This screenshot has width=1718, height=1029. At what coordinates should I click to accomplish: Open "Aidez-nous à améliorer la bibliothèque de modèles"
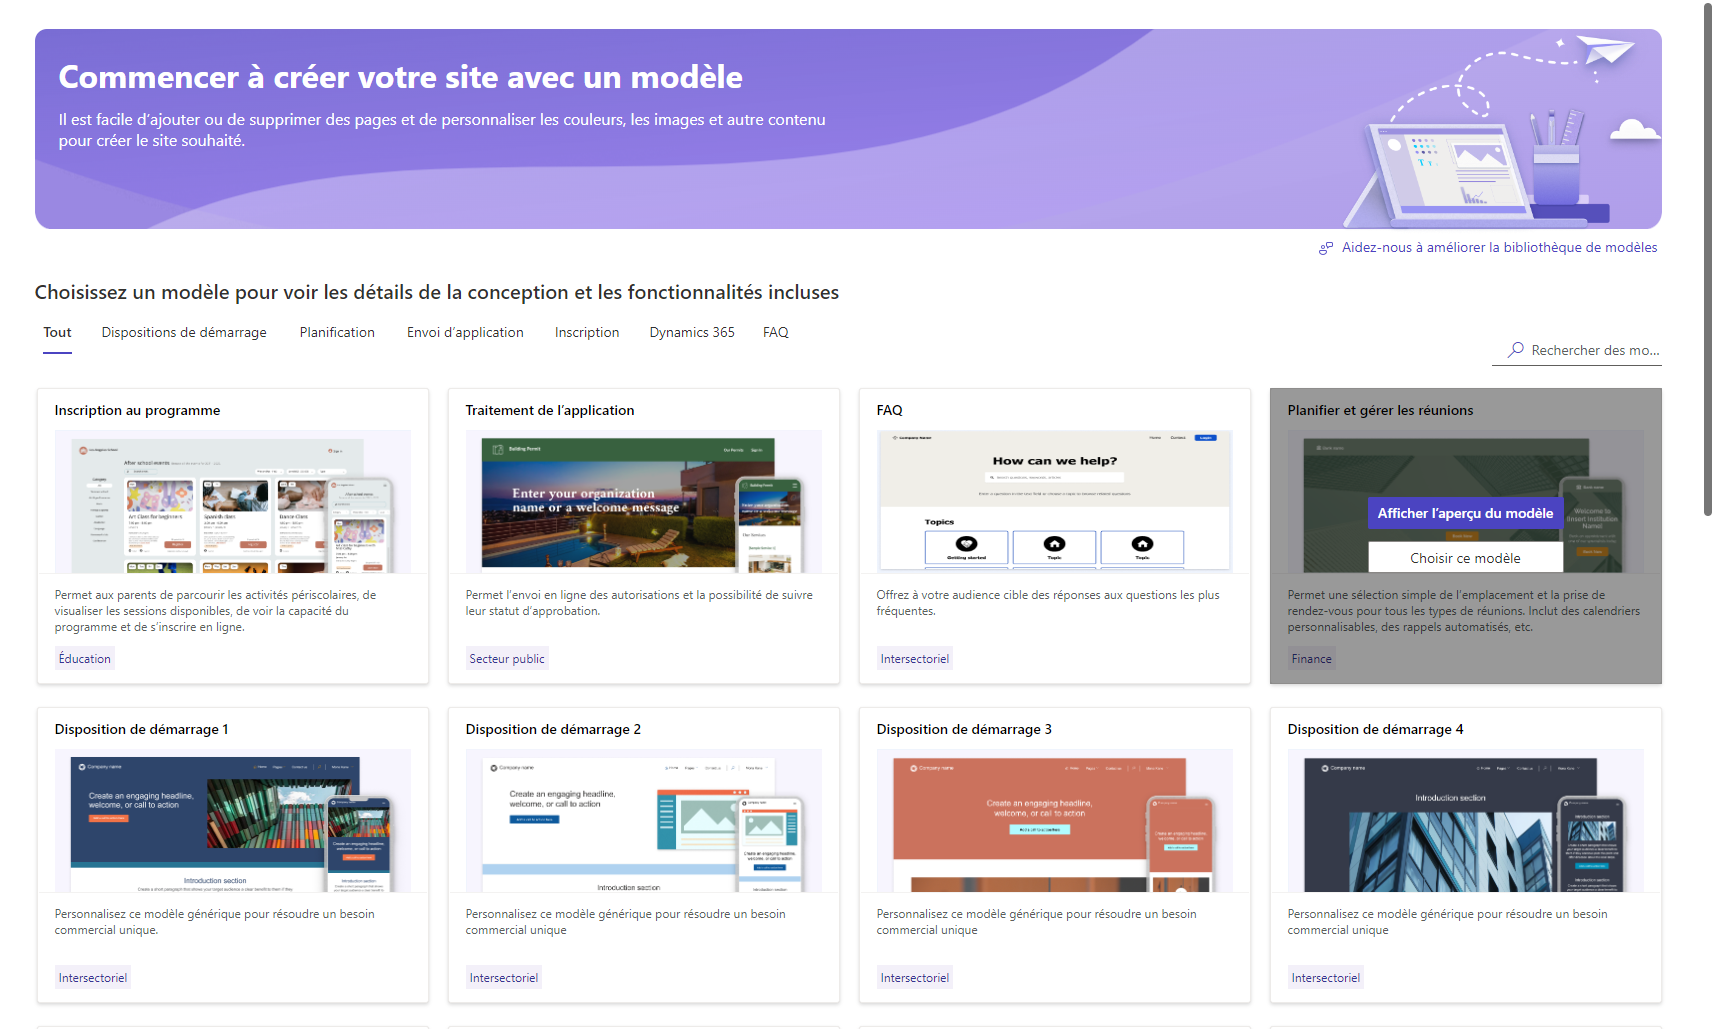coord(1499,247)
